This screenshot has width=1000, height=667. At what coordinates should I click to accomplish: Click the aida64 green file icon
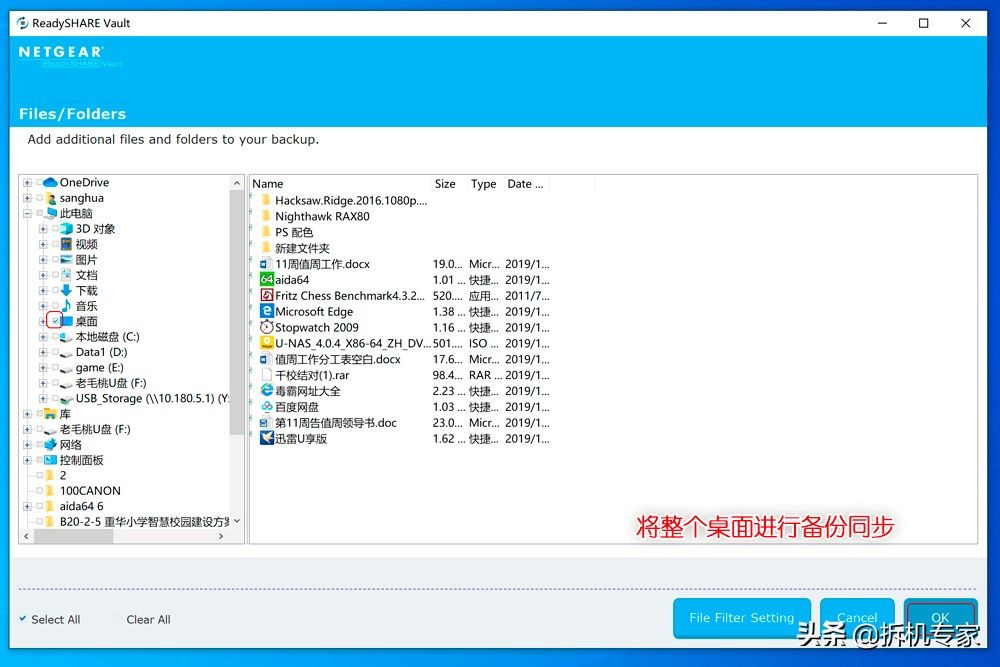click(x=267, y=279)
